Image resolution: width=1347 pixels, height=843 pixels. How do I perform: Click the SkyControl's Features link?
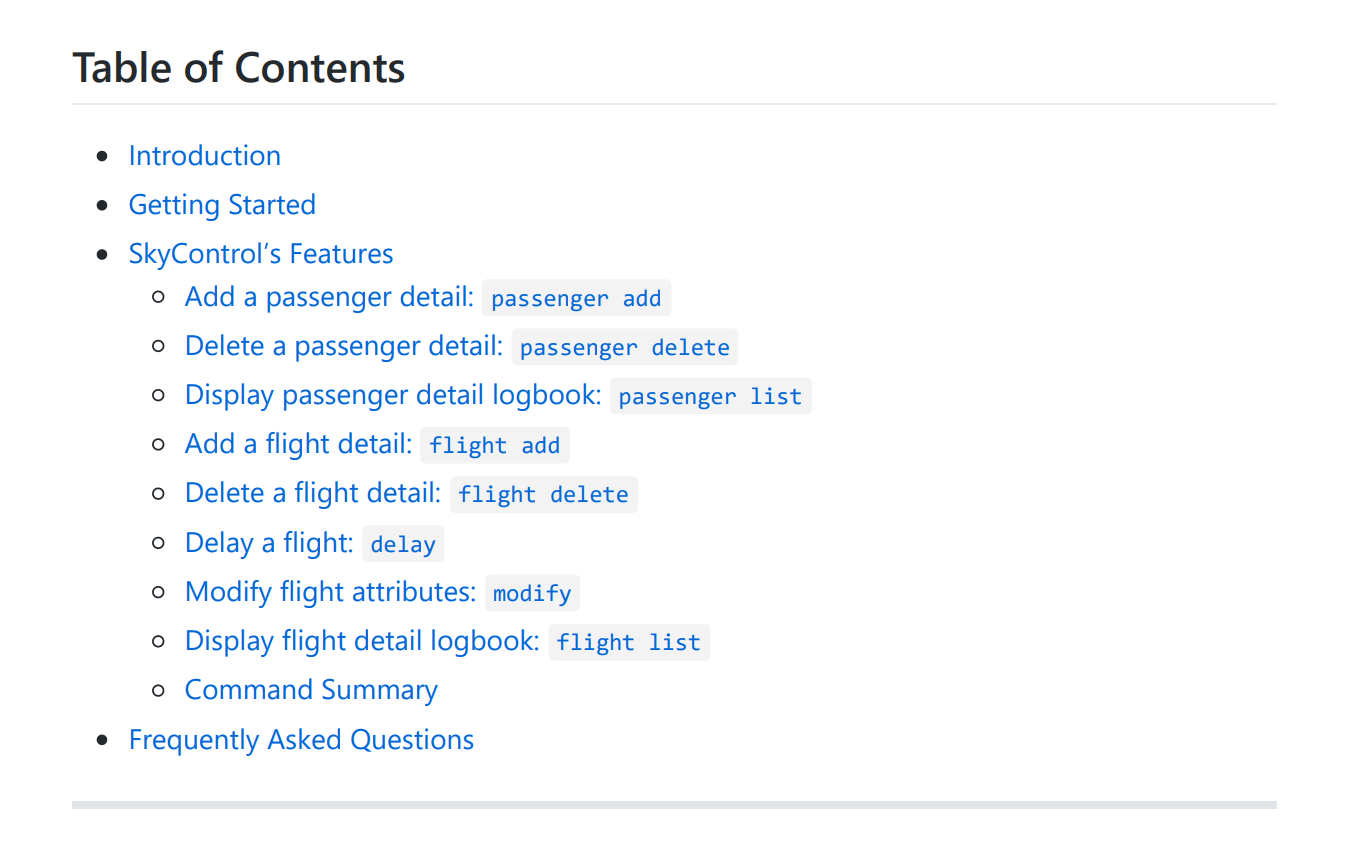pyautogui.click(x=261, y=254)
